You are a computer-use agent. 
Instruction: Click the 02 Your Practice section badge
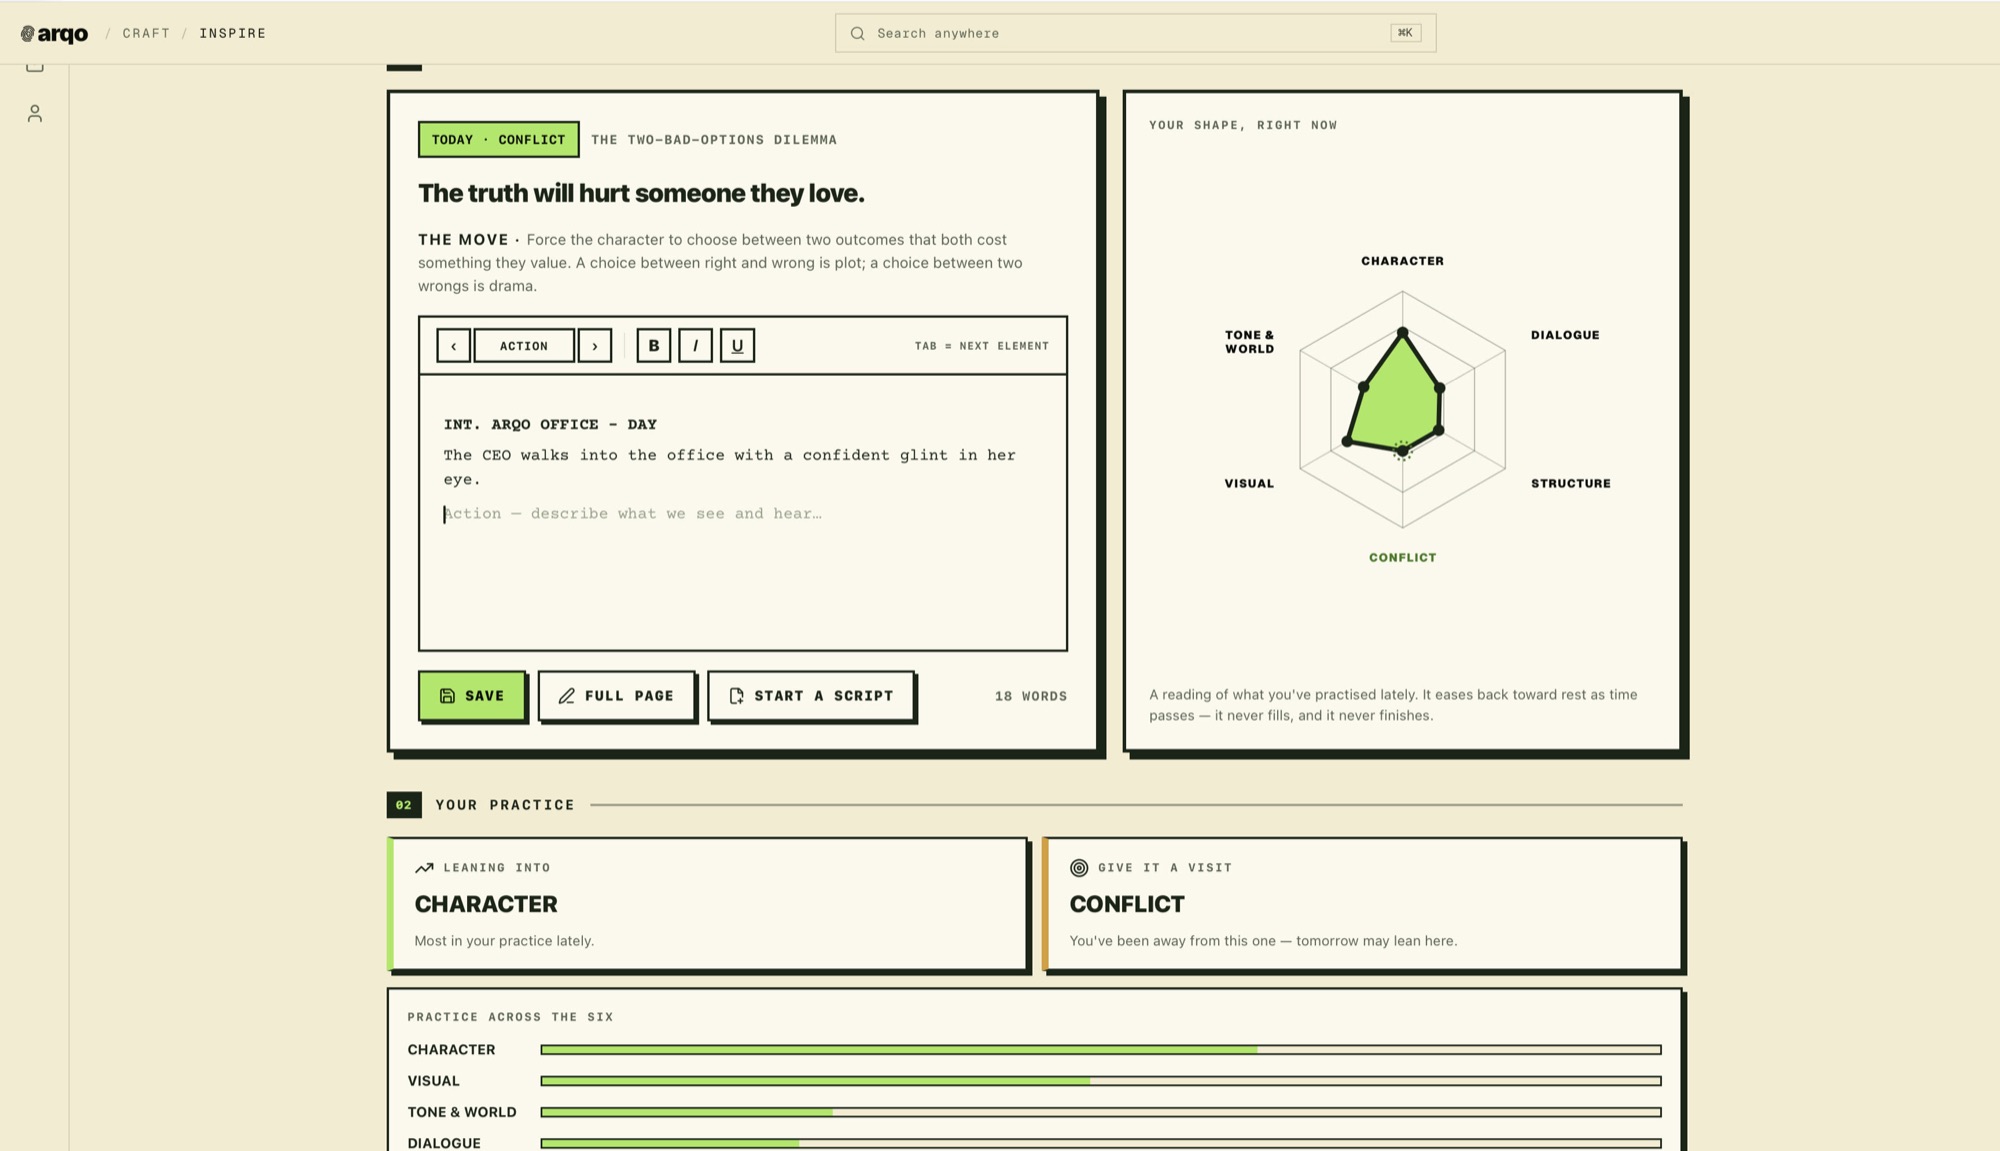pyautogui.click(x=404, y=805)
